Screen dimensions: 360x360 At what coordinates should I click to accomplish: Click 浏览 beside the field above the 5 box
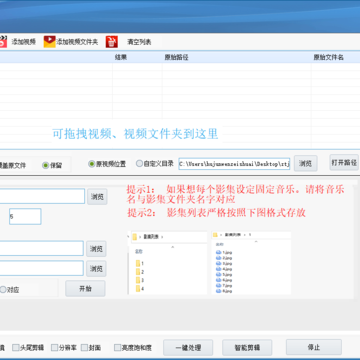point(97,197)
